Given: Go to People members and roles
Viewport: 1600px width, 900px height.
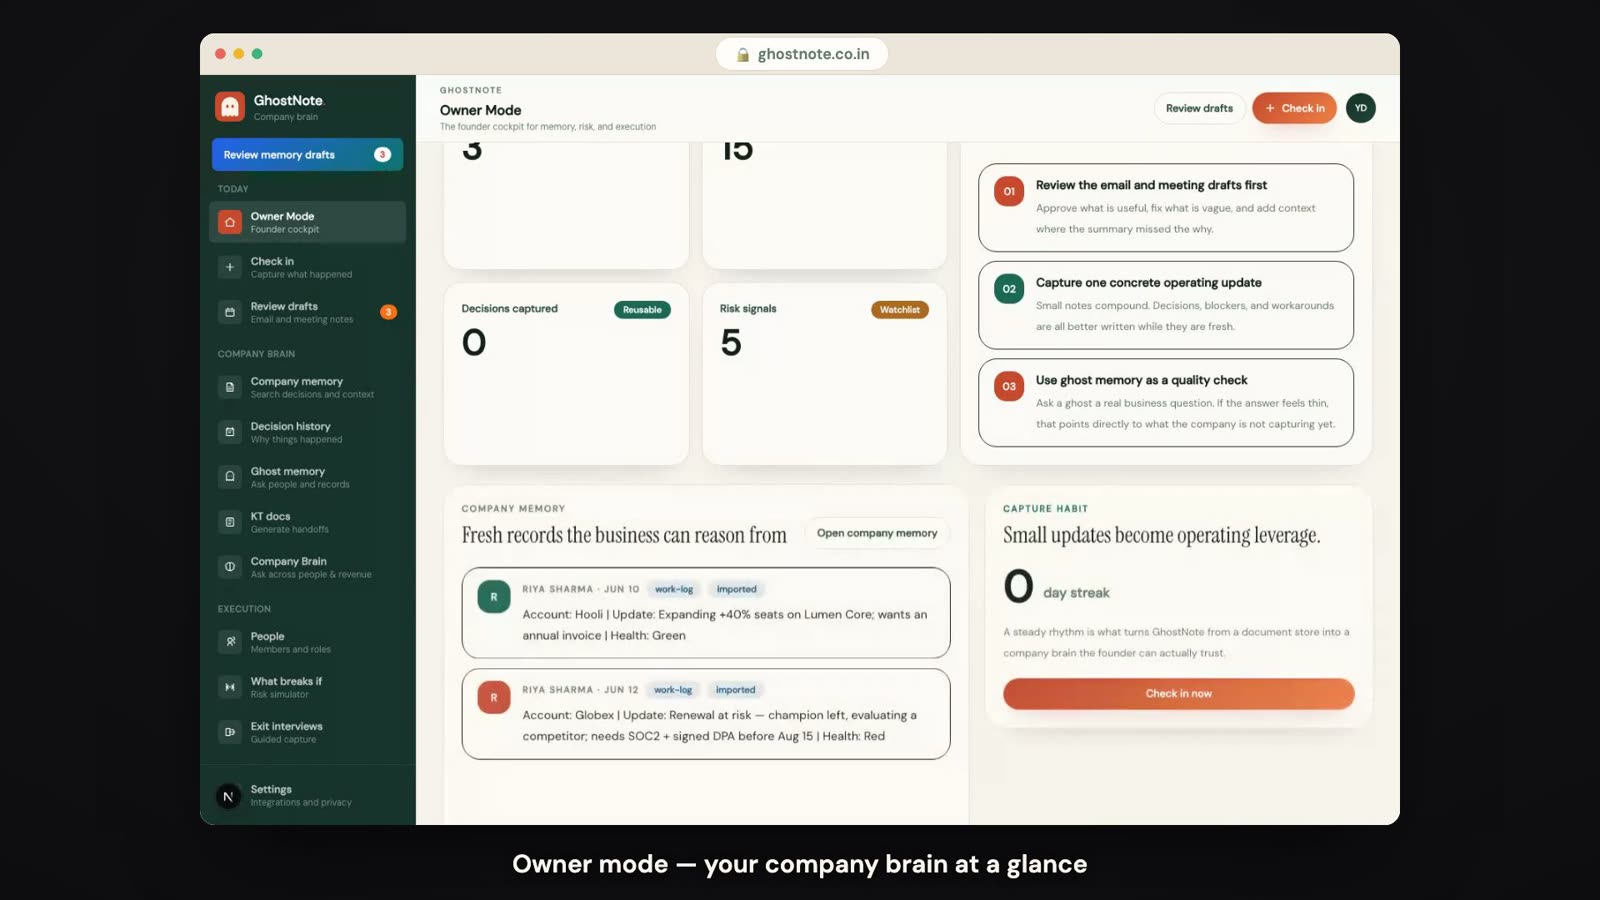Looking at the screenshot, I should click(x=307, y=642).
